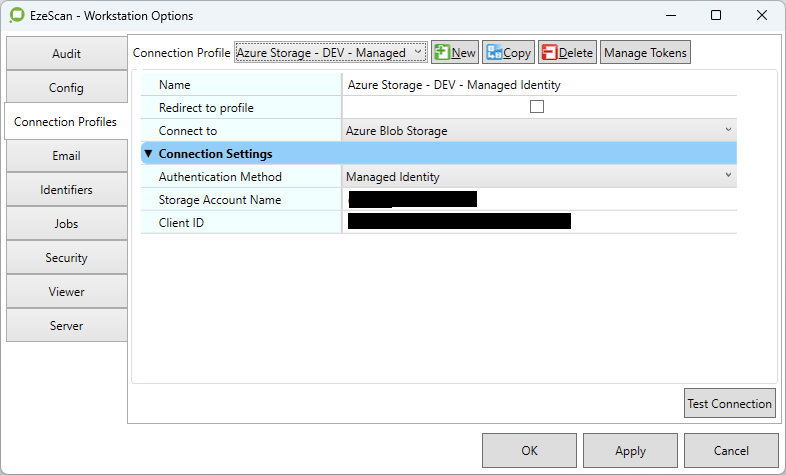Open the Jobs tab
Image resolution: width=786 pixels, height=475 pixels.
66,224
